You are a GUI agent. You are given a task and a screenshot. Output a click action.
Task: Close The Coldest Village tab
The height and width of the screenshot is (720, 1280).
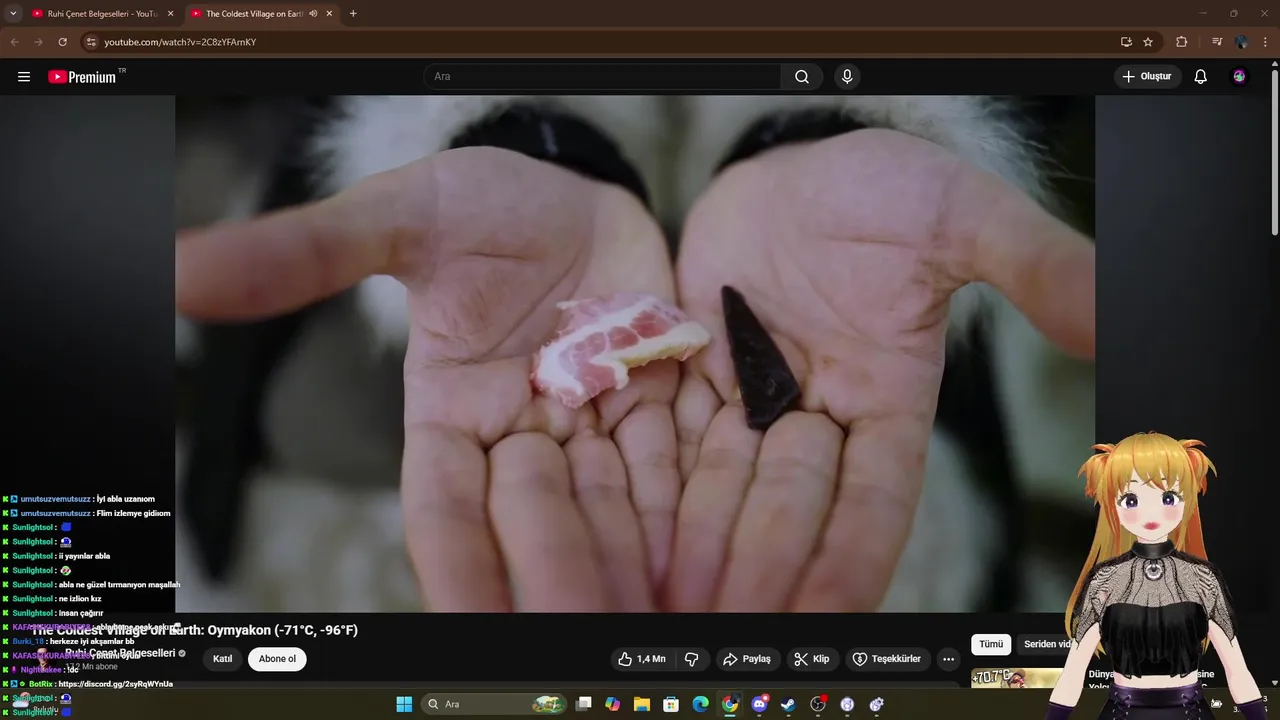point(329,14)
